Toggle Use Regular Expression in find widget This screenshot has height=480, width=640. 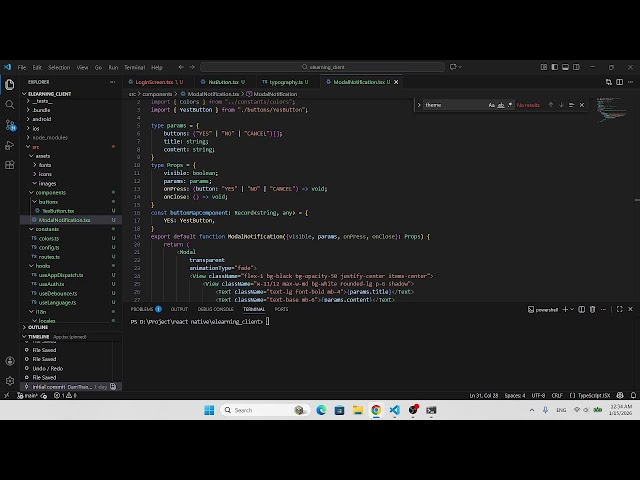[510, 105]
